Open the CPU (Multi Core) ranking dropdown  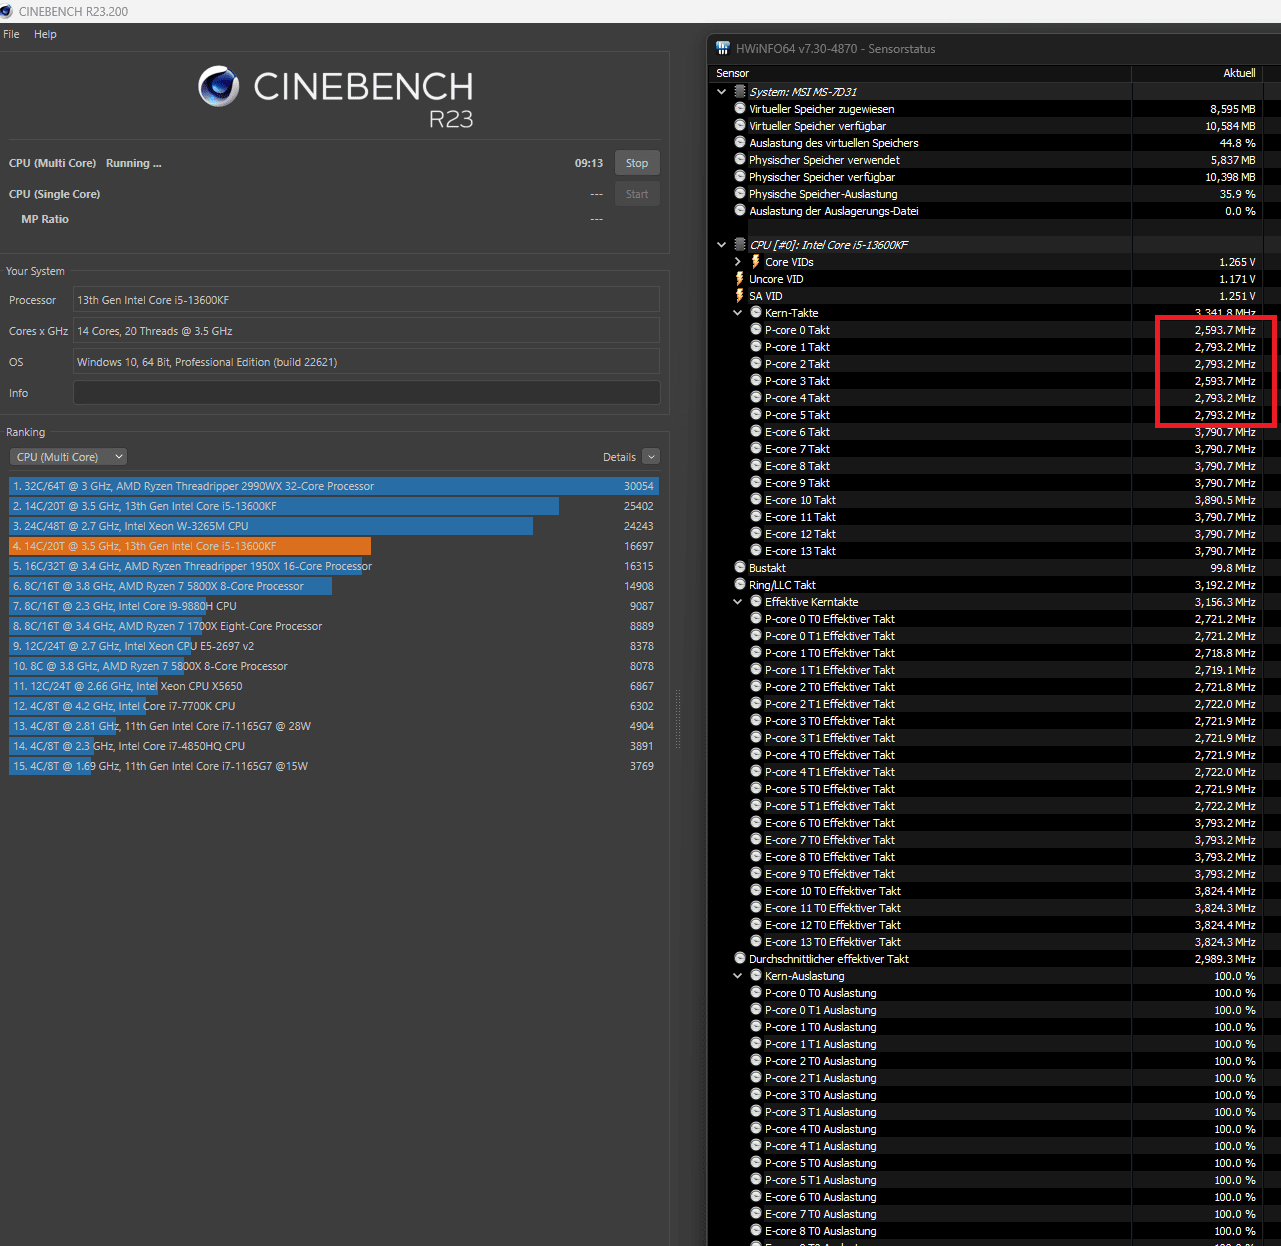click(x=69, y=457)
